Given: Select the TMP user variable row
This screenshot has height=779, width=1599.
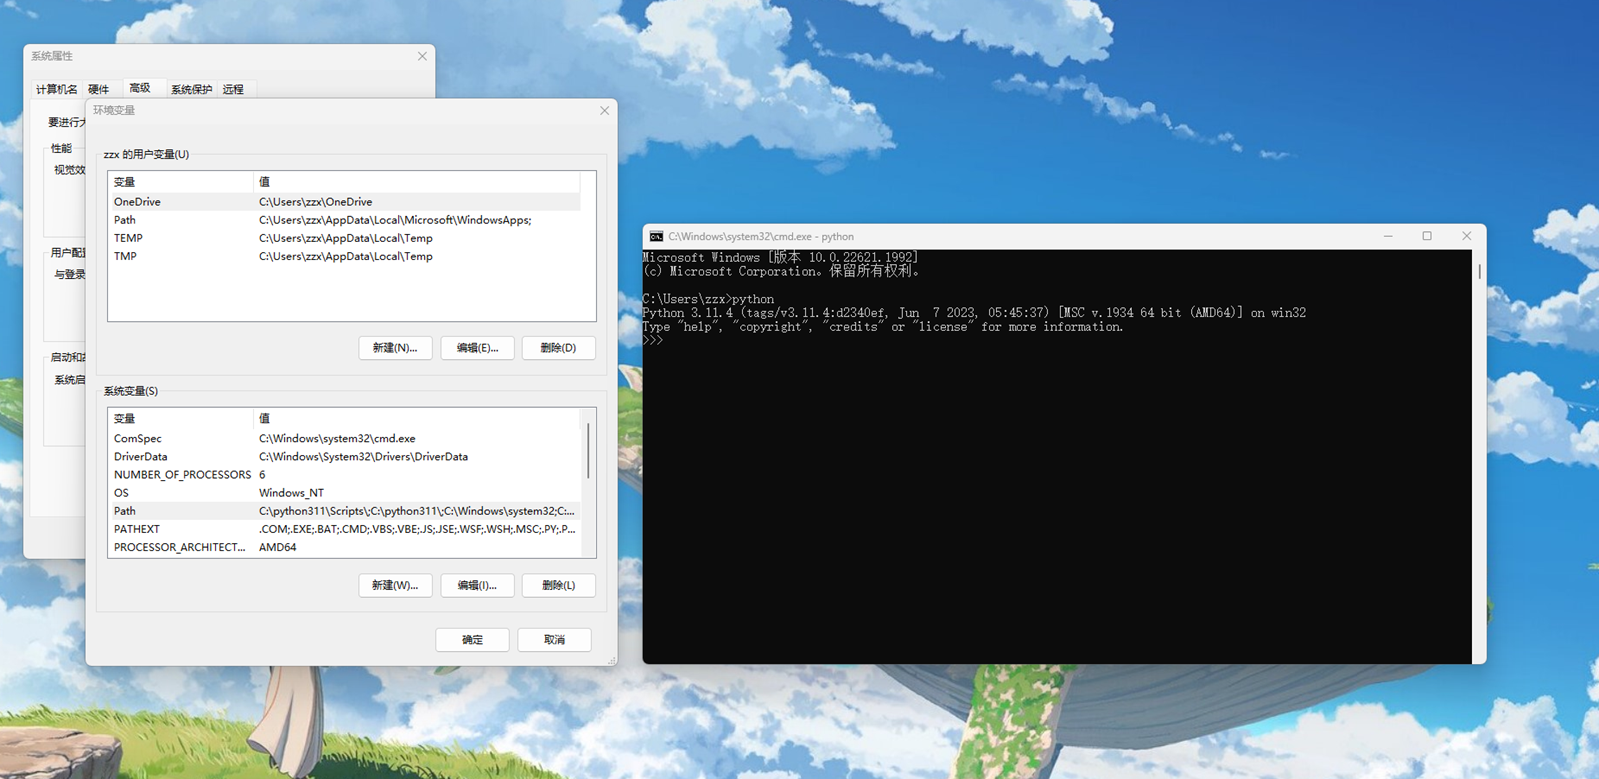Looking at the screenshot, I should point(344,256).
